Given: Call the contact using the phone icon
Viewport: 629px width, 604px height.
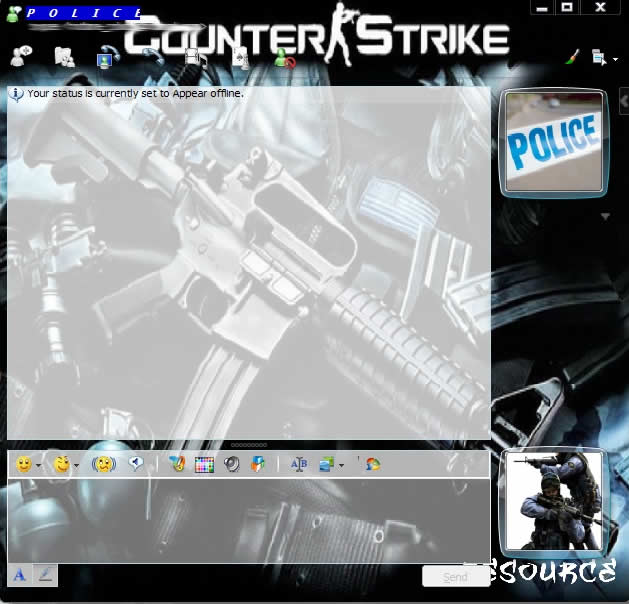Looking at the screenshot, I should point(153,57).
